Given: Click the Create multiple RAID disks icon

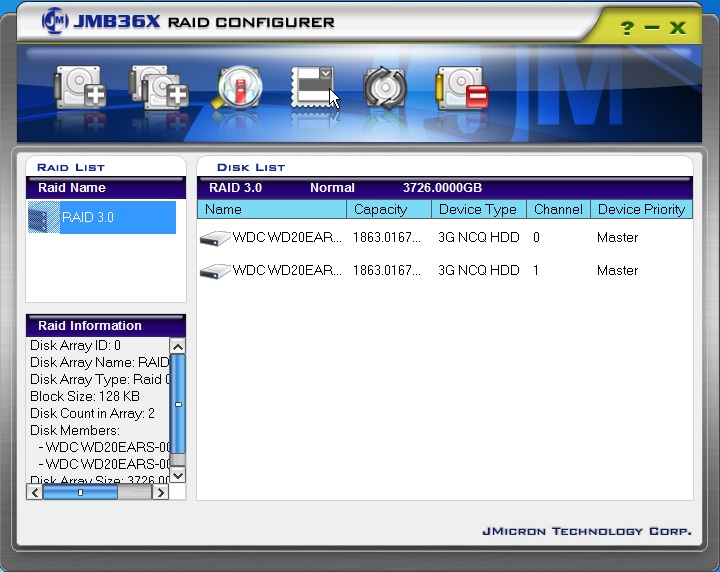Looking at the screenshot, I should [x=159, y=87].
